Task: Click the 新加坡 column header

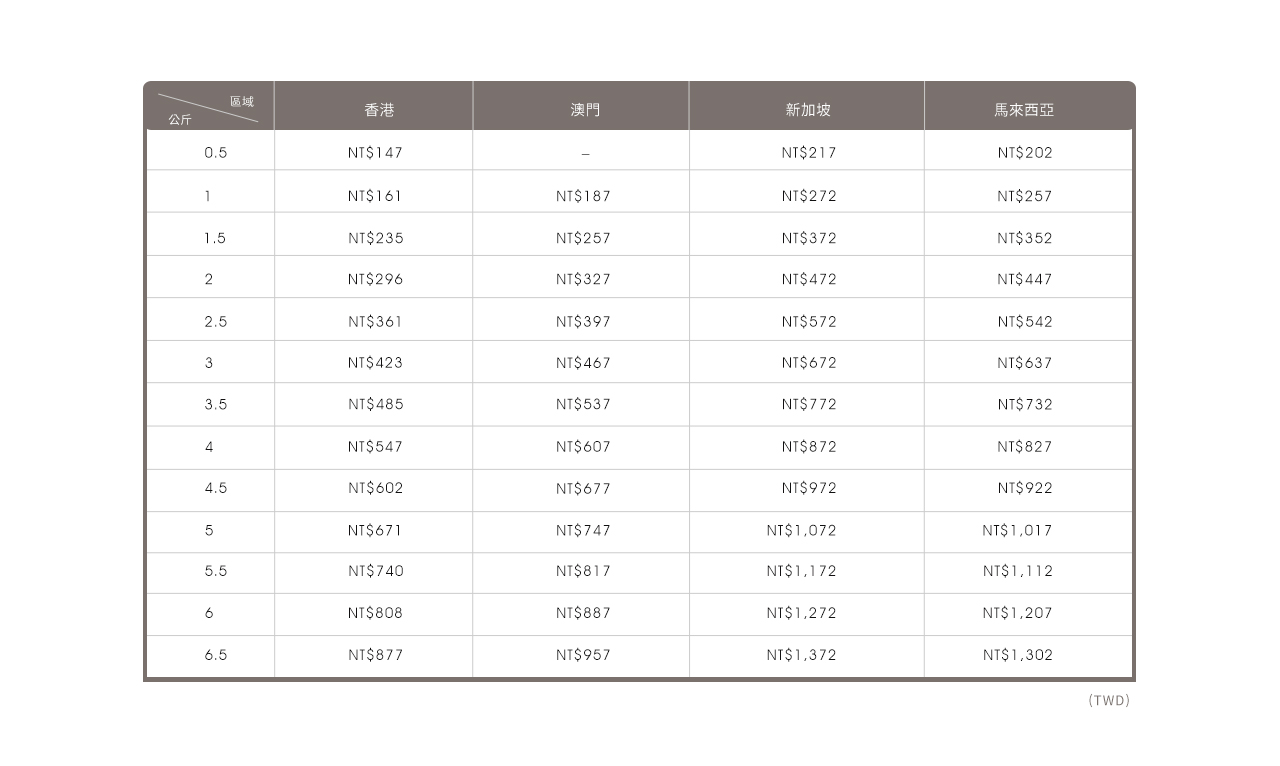Action: [x=808, y=110]
